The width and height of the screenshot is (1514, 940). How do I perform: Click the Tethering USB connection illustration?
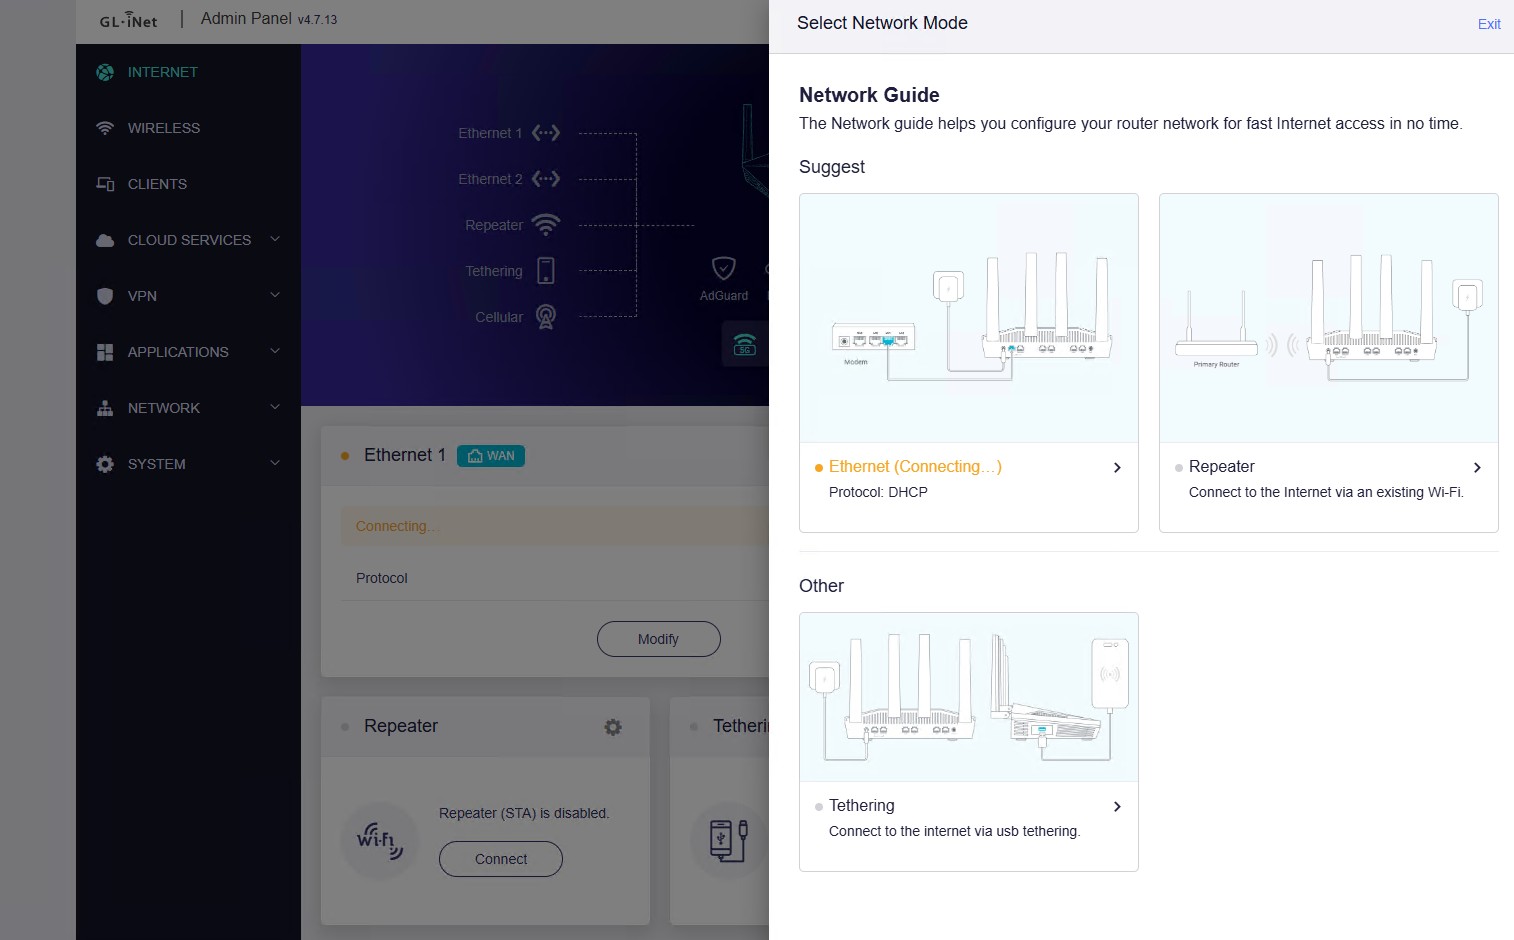tap(969, 697)
